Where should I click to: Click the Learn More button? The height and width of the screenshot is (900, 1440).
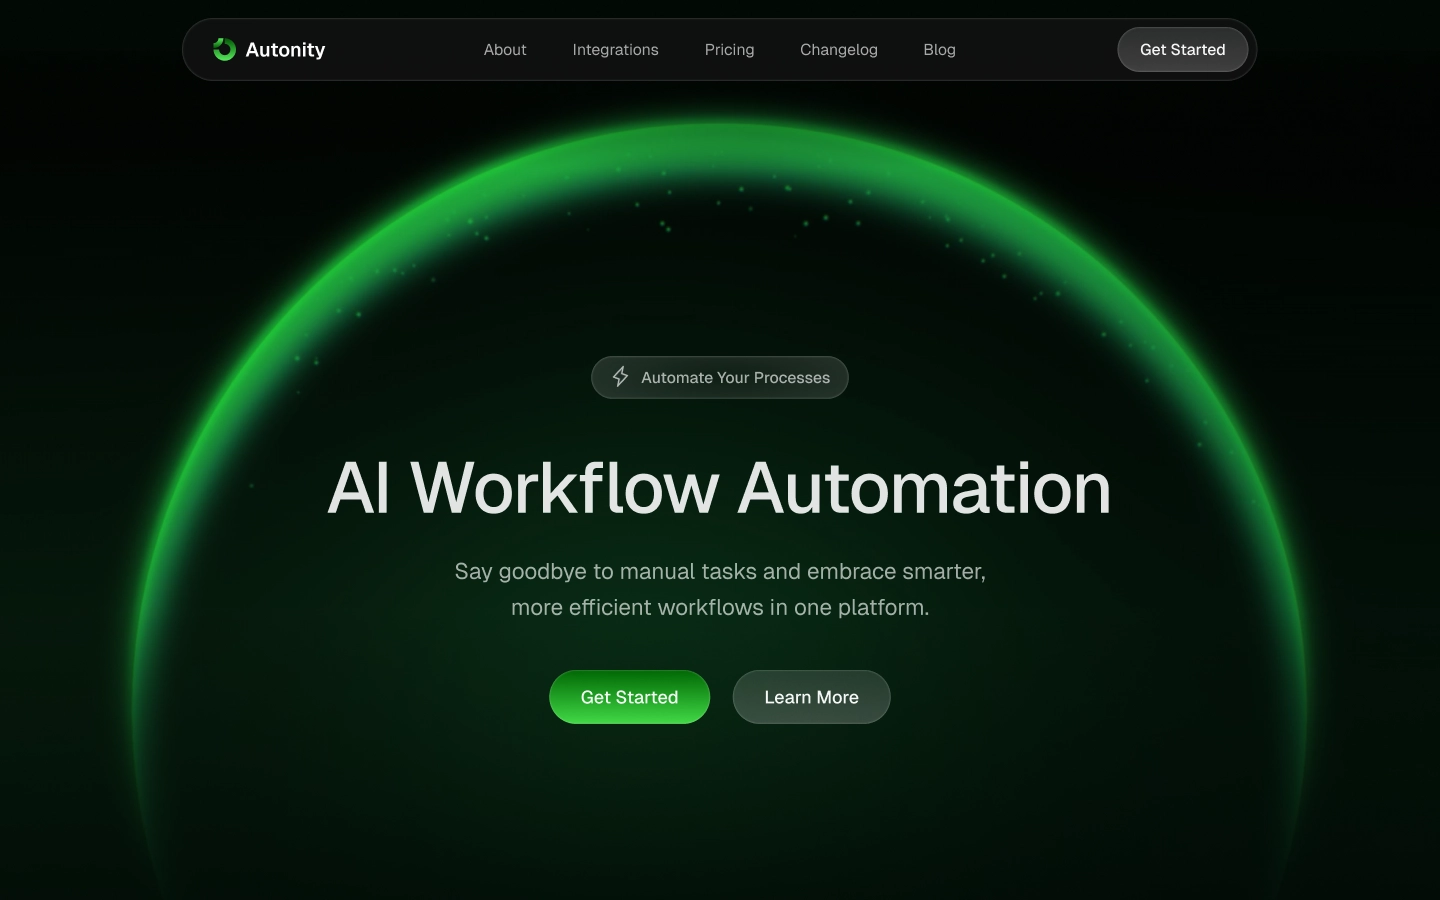tap(811, 697)
